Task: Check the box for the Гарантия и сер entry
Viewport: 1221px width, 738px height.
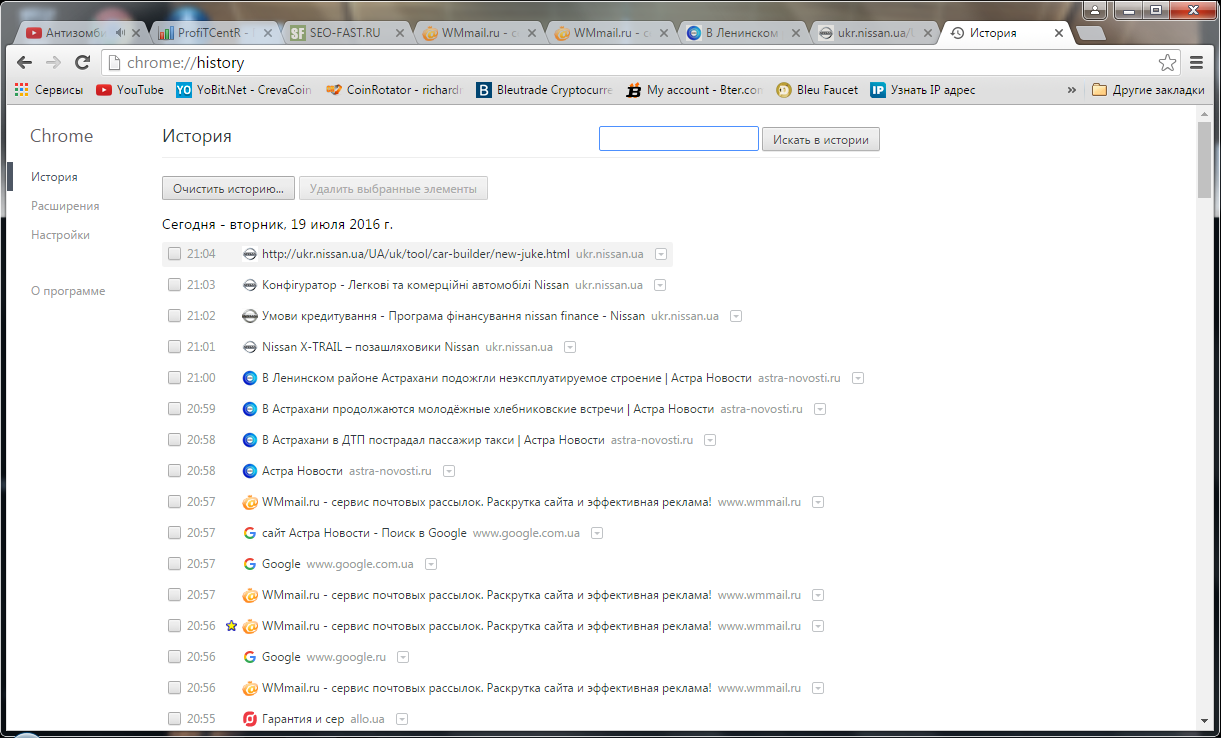Action: pyautogui.click(x=174, y=719)
